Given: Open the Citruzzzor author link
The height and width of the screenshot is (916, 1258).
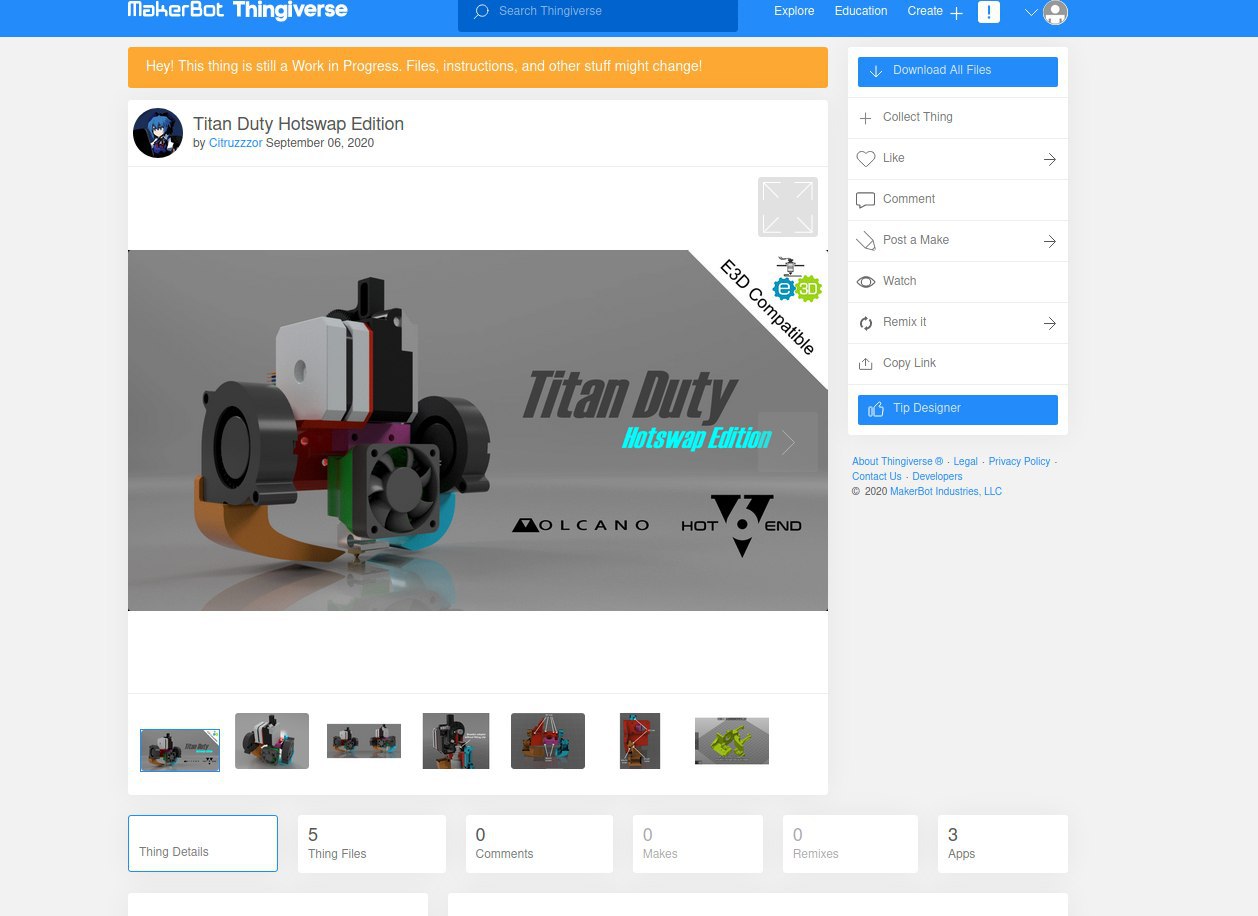Looking at the screenshot, I should tap(236, 143).
